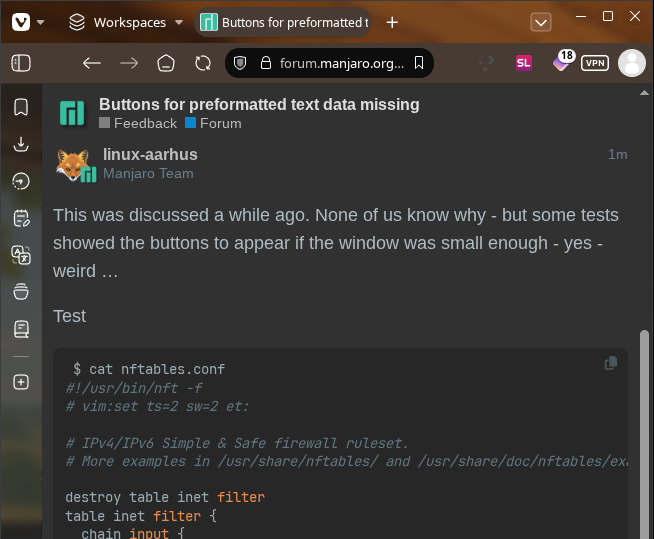Screen dimensions: 654x539
Task: Open the Reading List panel in sidebar
Action: pos(21,329)
